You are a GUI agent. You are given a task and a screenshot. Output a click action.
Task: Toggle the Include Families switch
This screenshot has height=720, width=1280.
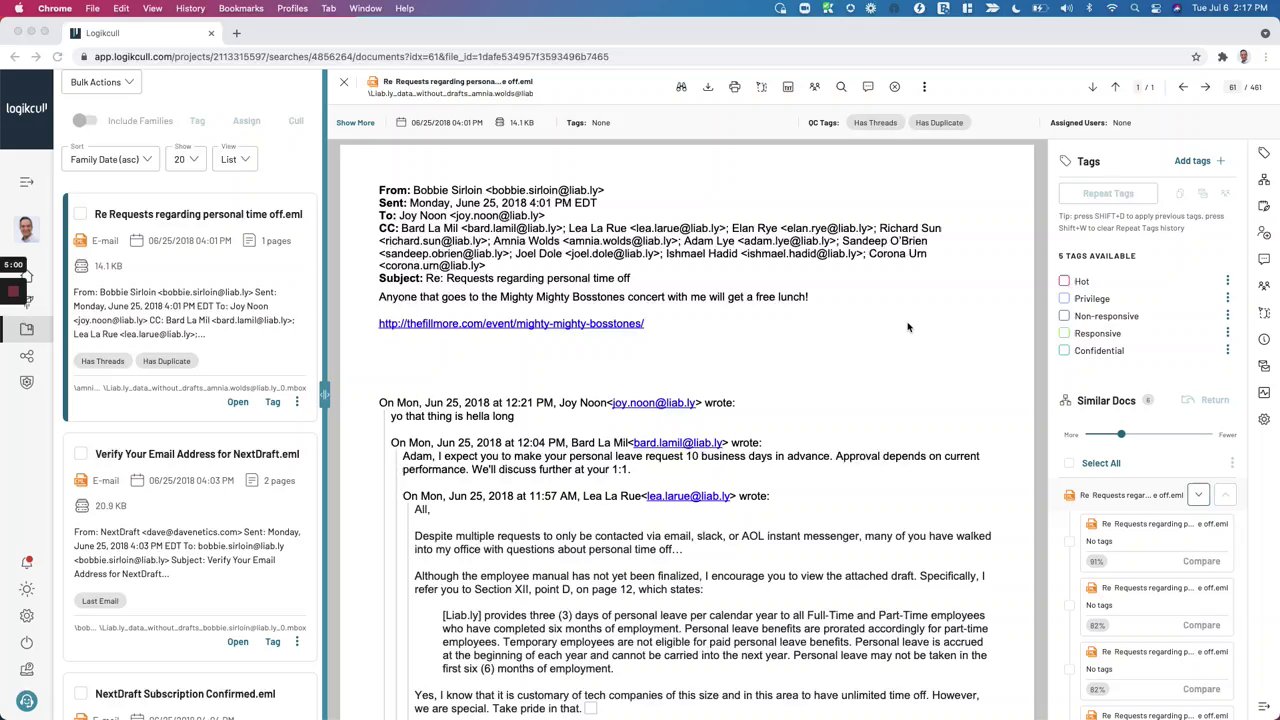(x=84, y=120)
